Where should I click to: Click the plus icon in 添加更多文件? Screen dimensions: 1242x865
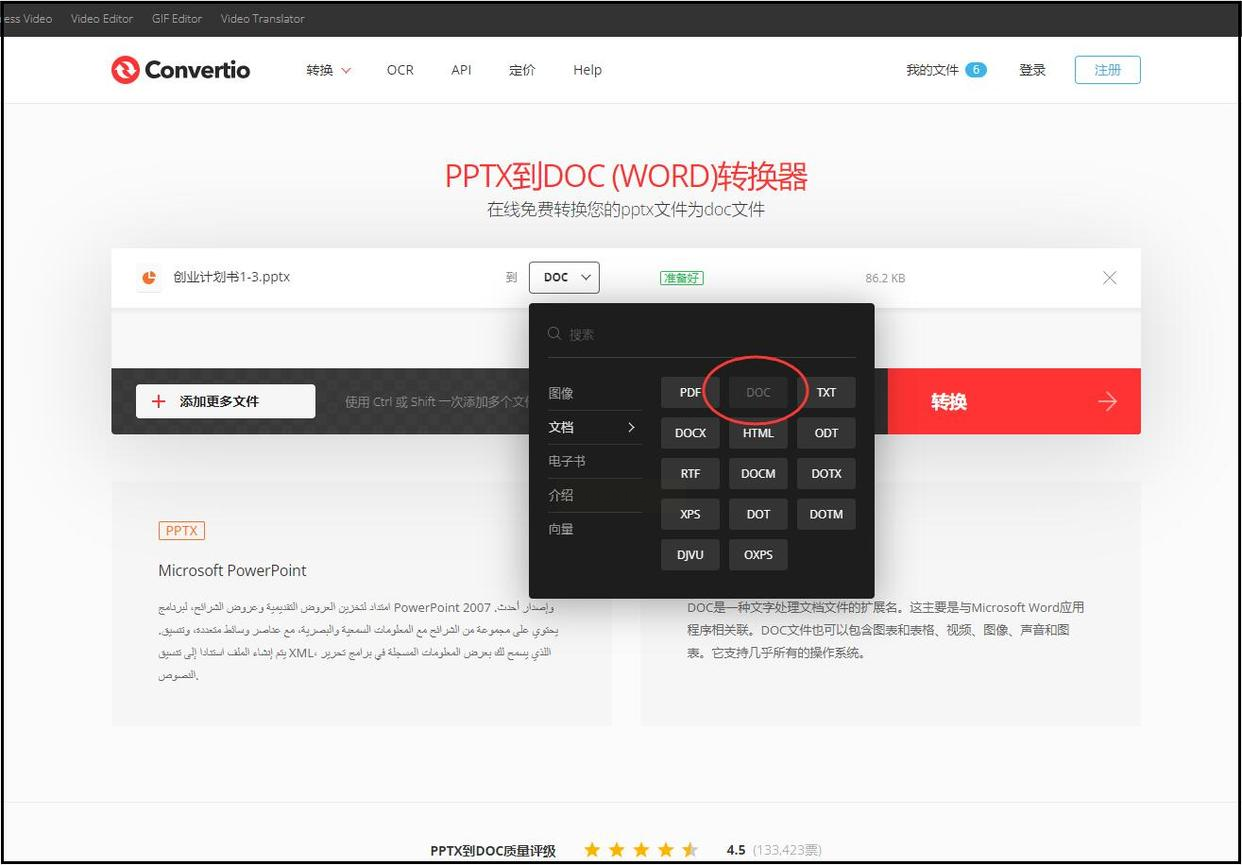158,401
